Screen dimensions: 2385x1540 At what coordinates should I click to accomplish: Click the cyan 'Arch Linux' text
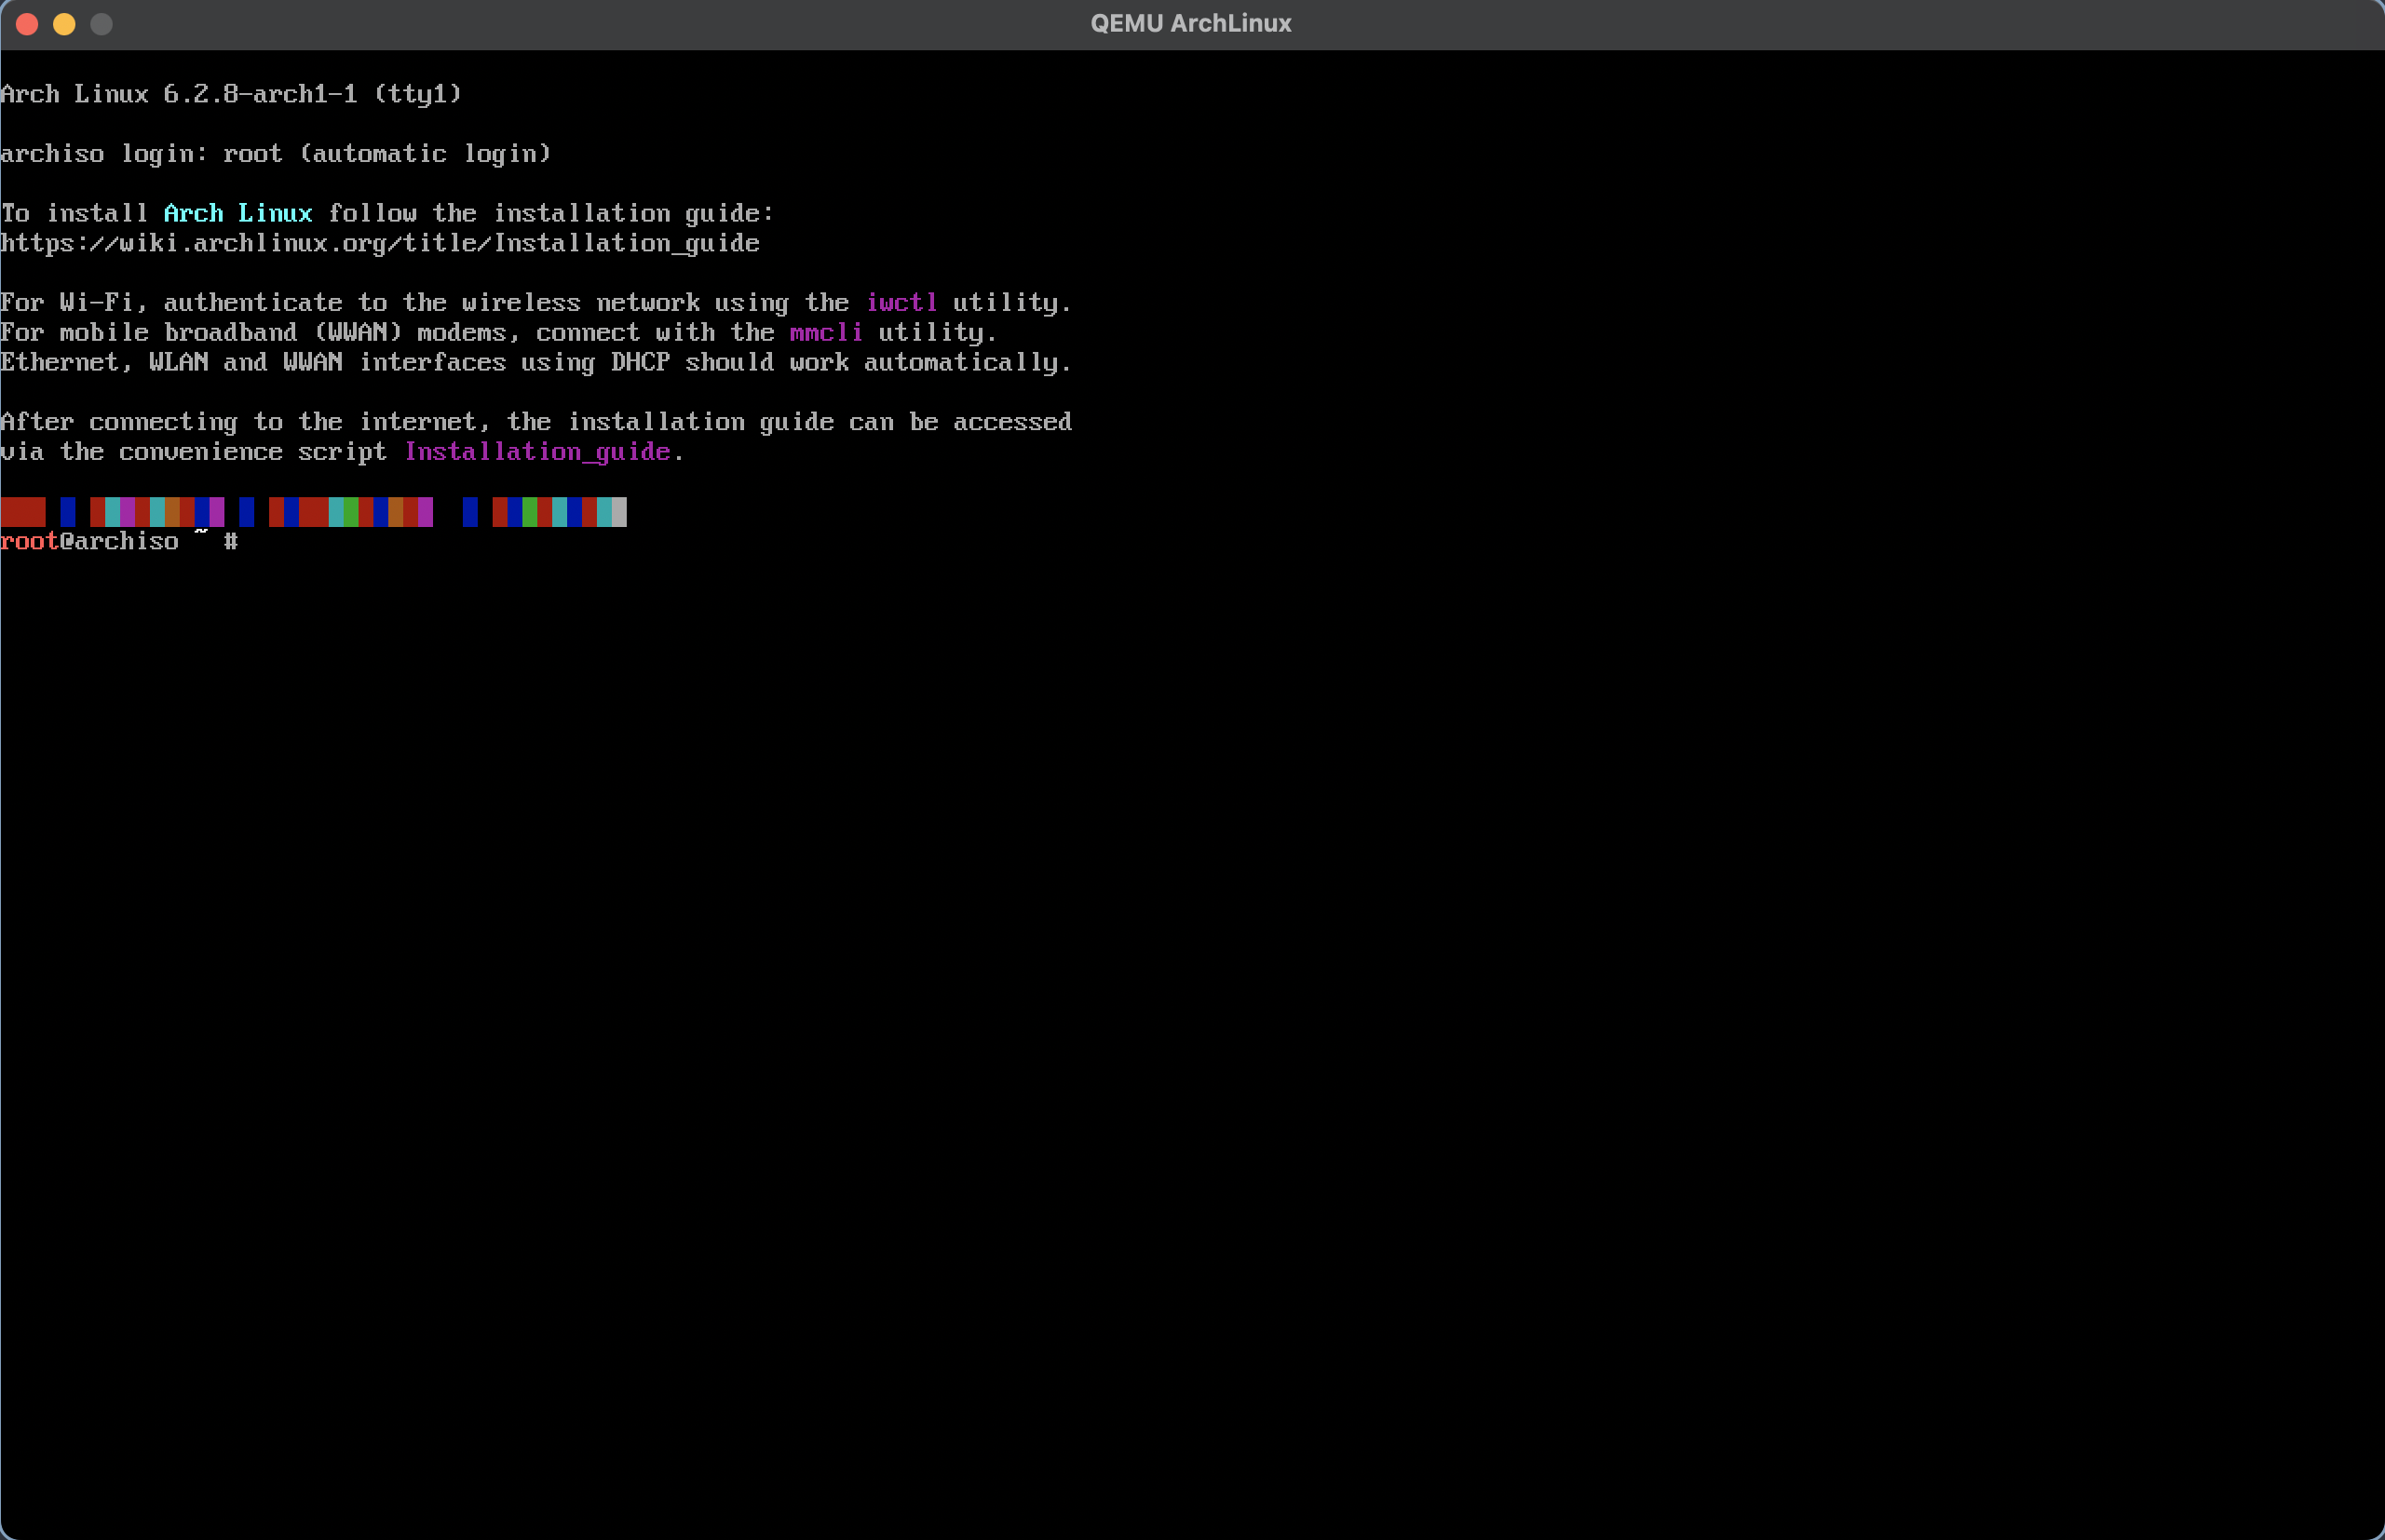pyautogui.click(x=238, y=213)
